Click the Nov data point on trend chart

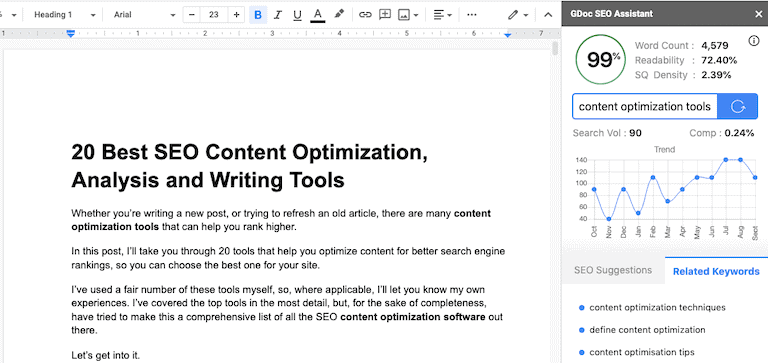coord(609,219)
